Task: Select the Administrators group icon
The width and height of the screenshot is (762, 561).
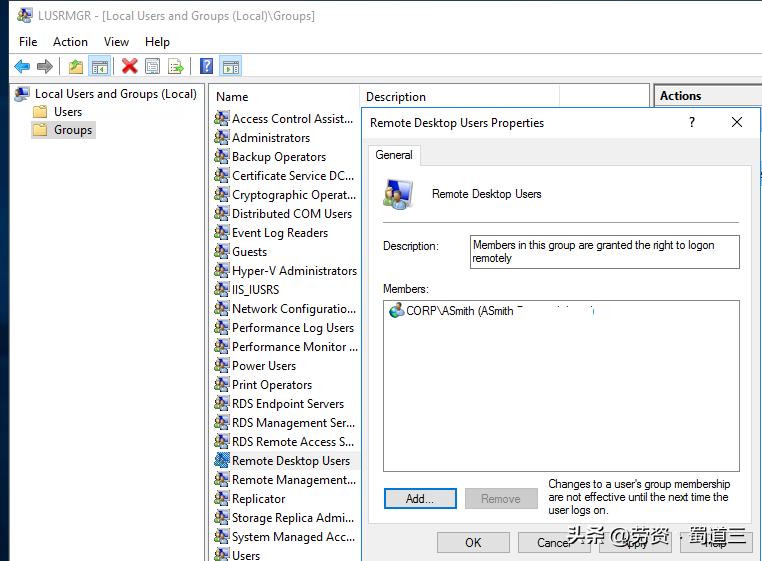Action: click(x=222, y=137)
